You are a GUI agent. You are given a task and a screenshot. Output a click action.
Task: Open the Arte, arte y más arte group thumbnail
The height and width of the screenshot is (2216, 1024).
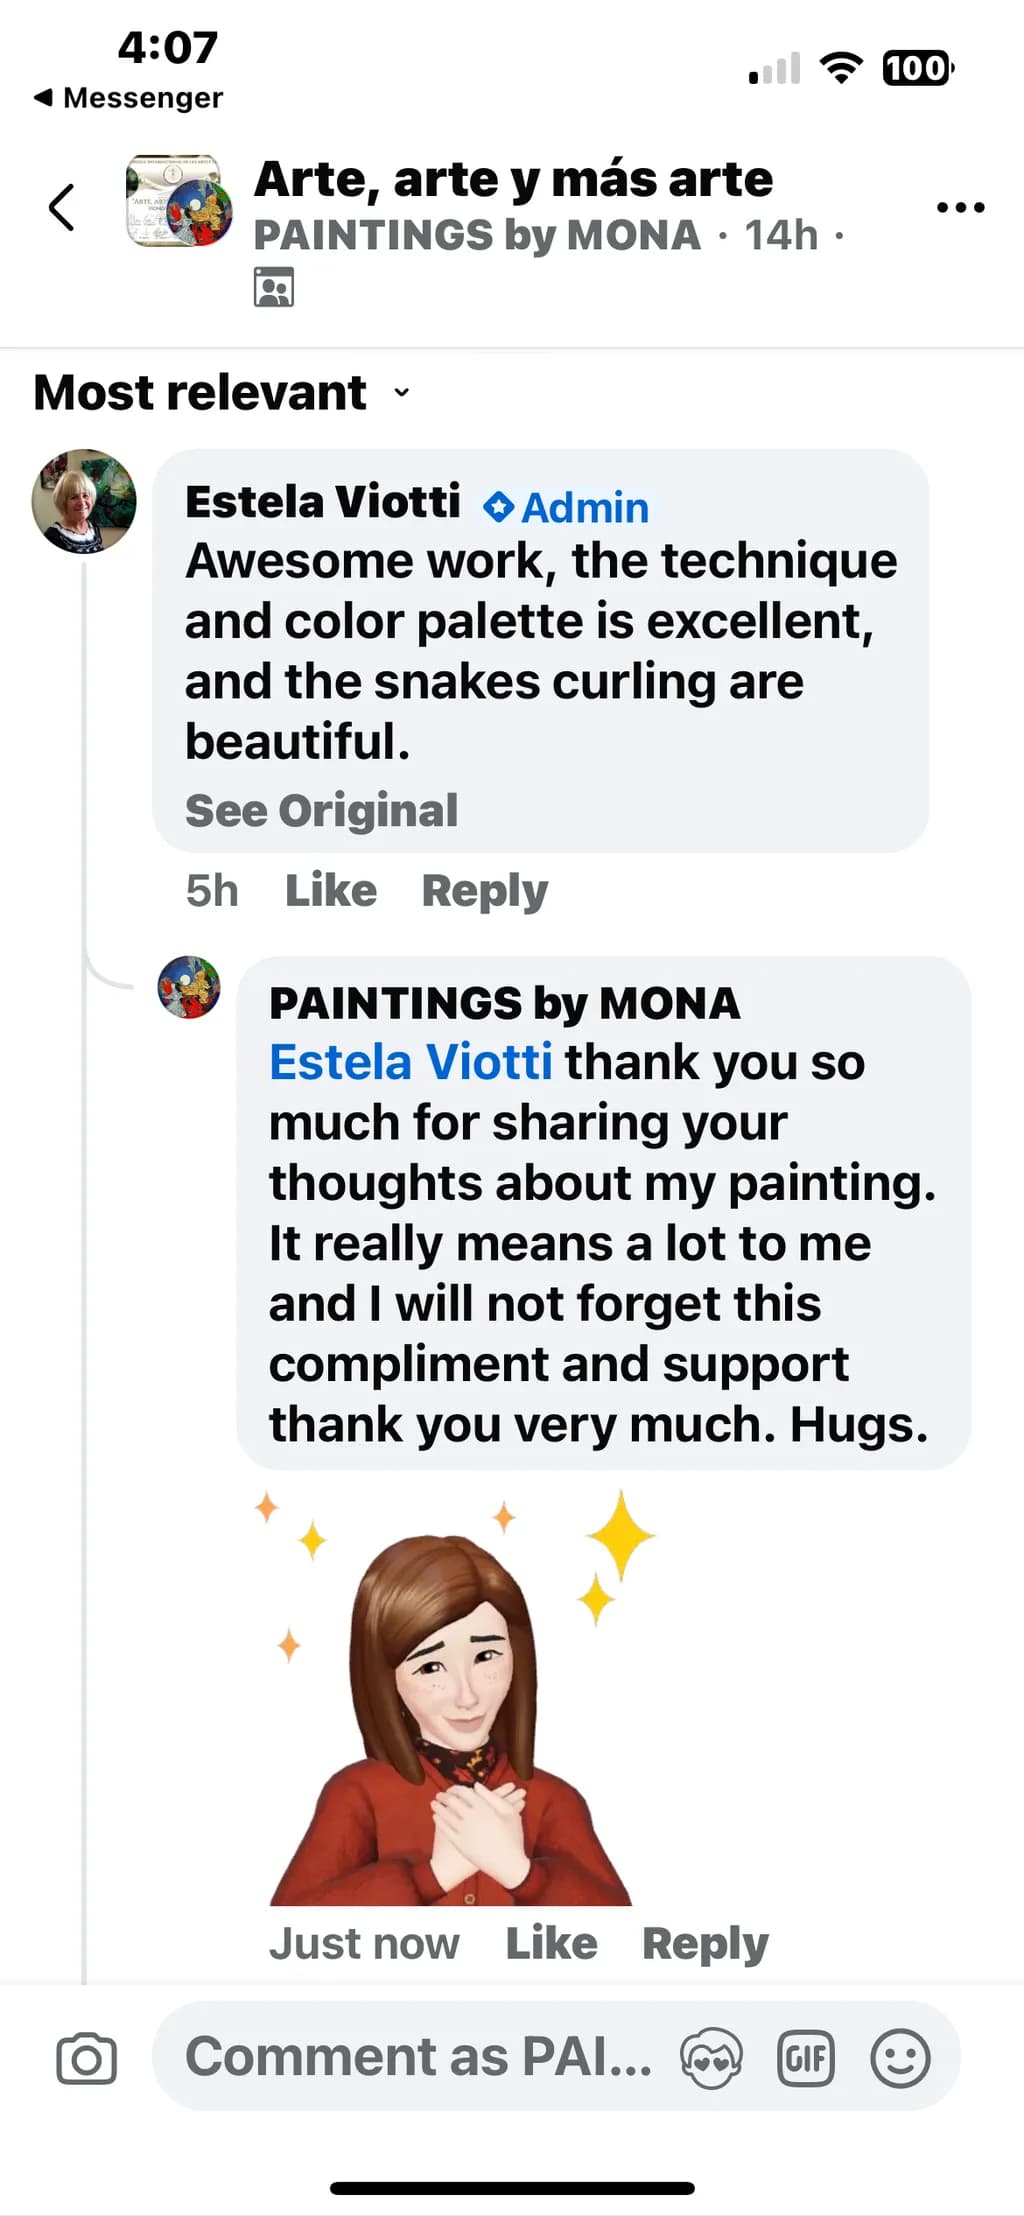pyautogui.click(x=178, y=201)
